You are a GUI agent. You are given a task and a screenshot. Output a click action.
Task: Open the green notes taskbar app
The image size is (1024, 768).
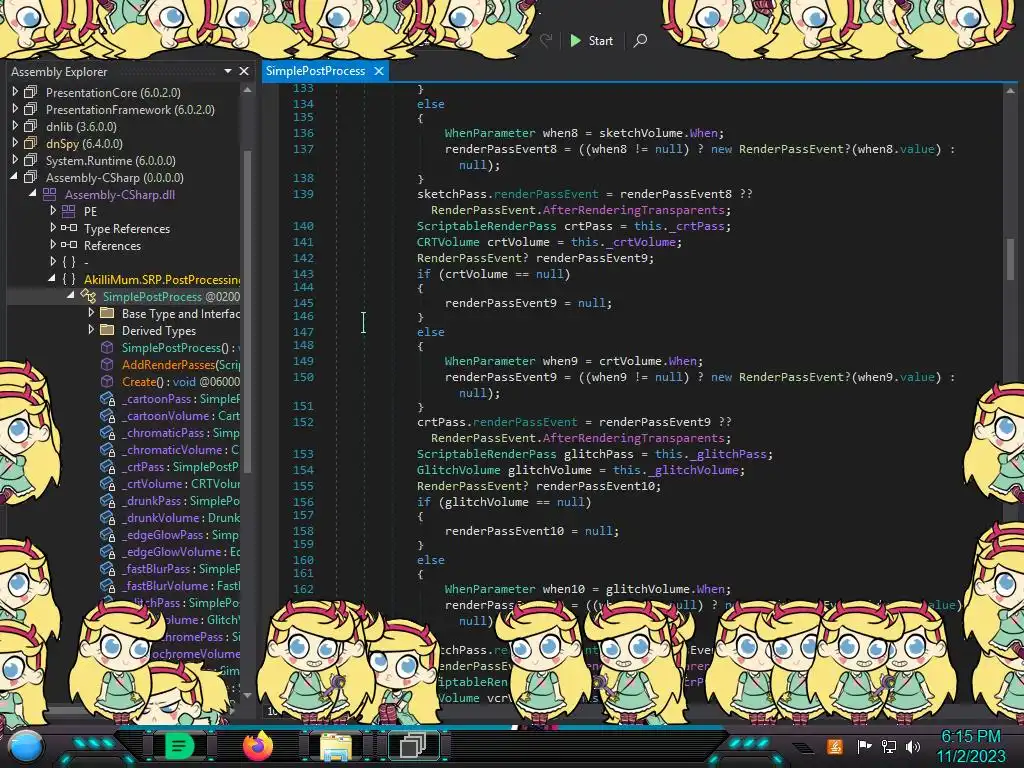tap(179, 746)
